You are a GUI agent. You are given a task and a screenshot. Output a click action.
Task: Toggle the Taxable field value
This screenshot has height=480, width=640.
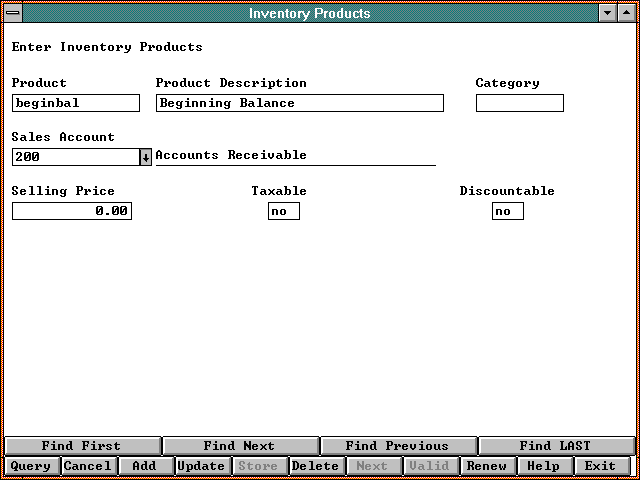point(284,211)
